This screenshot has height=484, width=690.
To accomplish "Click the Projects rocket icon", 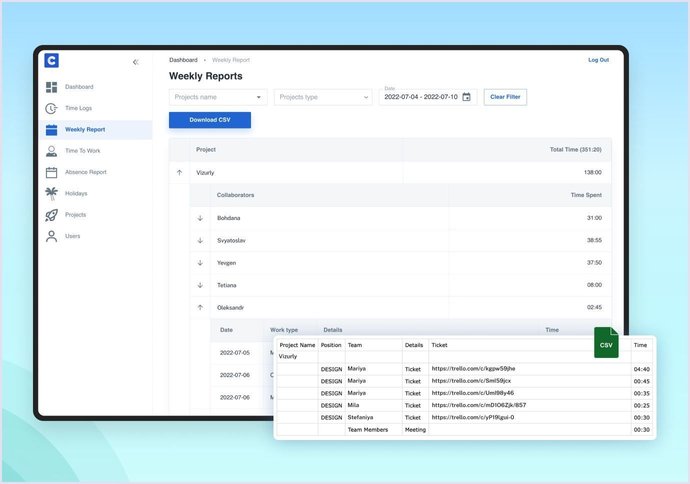I will (x=51, y=215).
